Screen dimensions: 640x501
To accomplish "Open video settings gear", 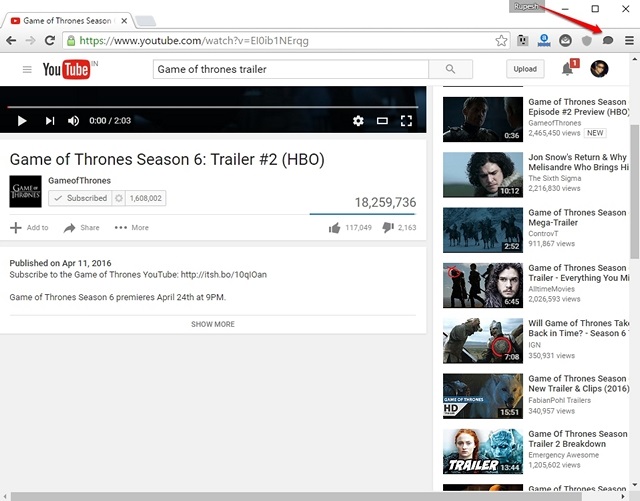I will (x=358, y=121).
